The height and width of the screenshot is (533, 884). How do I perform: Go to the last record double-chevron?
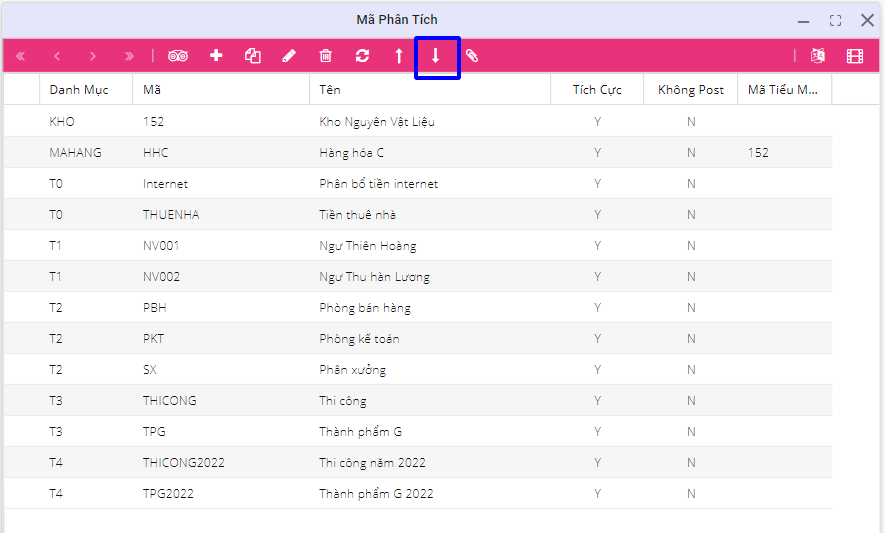(129, 56)
